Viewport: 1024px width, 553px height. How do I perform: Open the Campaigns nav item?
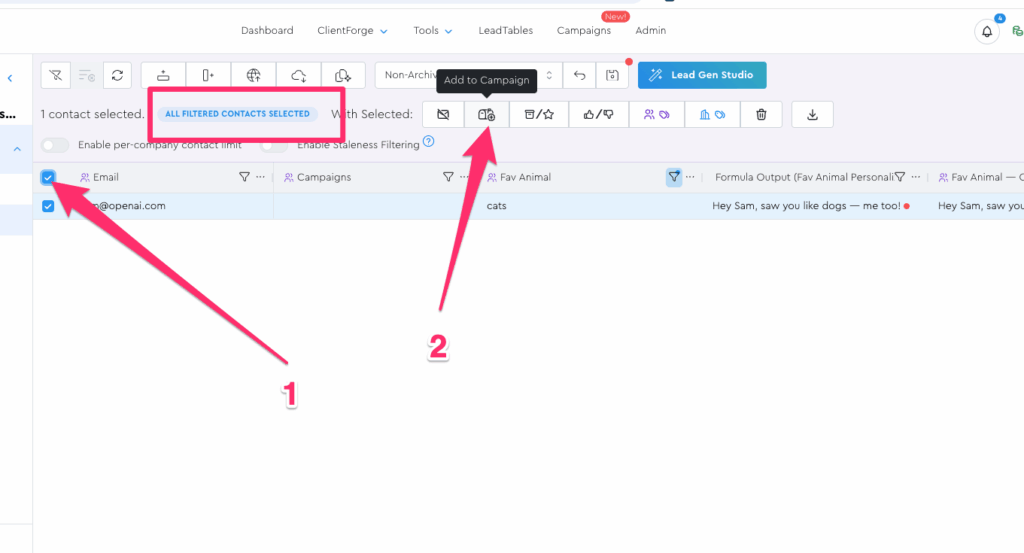coord(583,31)
